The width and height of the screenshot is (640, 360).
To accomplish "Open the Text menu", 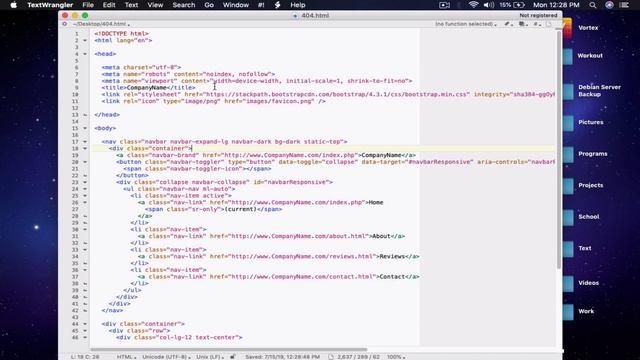I will pos(131,5).
